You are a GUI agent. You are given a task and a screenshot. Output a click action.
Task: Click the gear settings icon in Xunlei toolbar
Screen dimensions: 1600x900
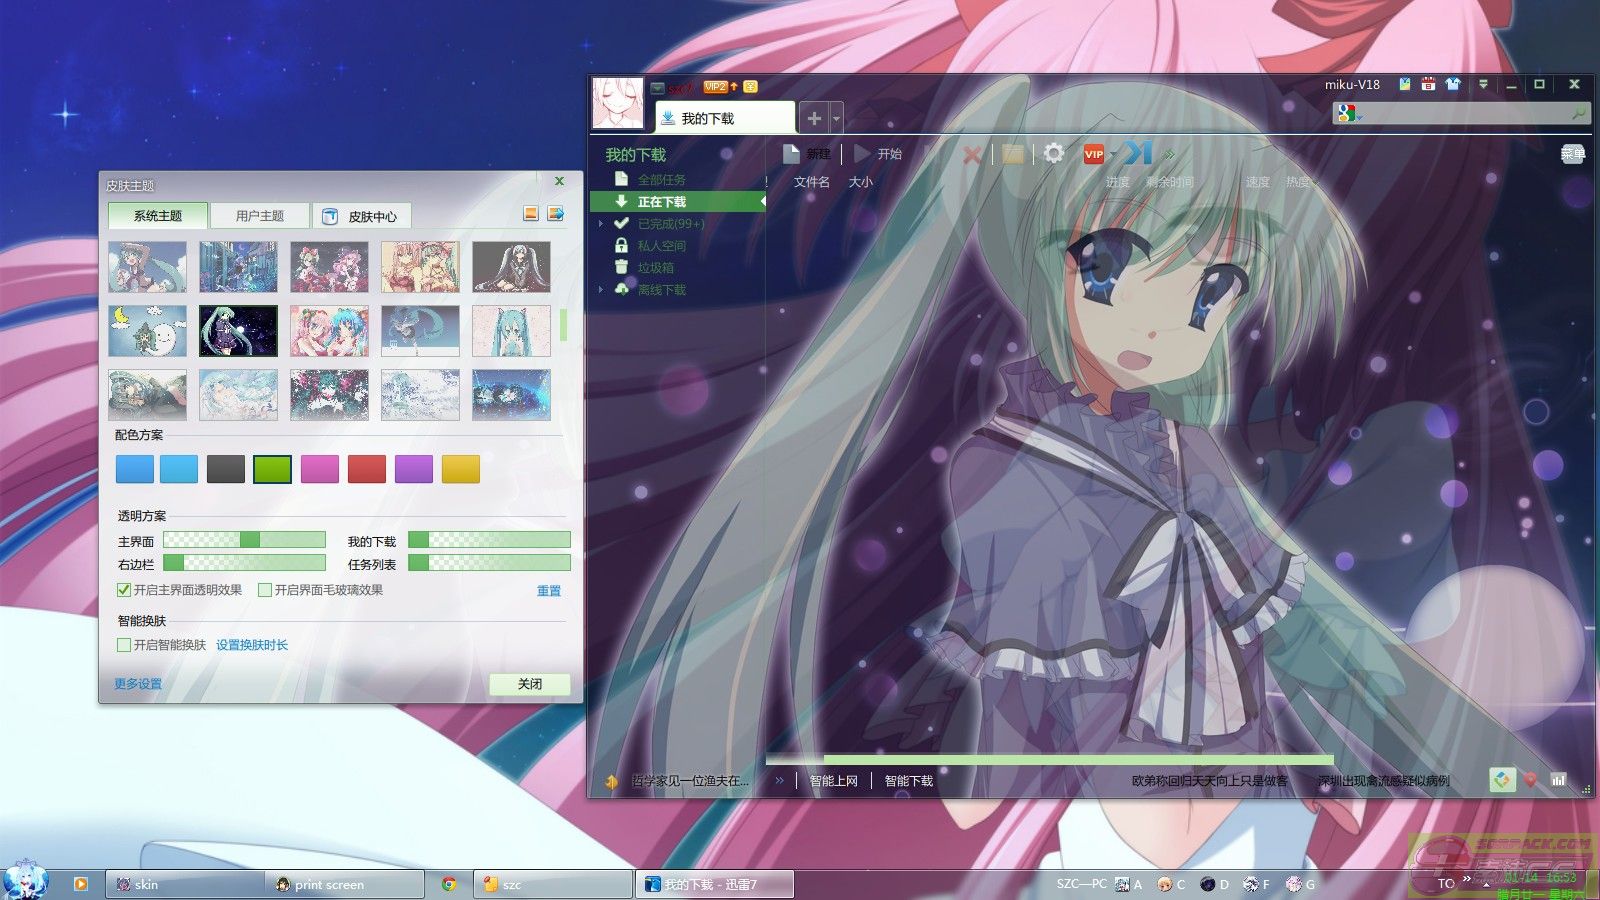coord(1053,154)
